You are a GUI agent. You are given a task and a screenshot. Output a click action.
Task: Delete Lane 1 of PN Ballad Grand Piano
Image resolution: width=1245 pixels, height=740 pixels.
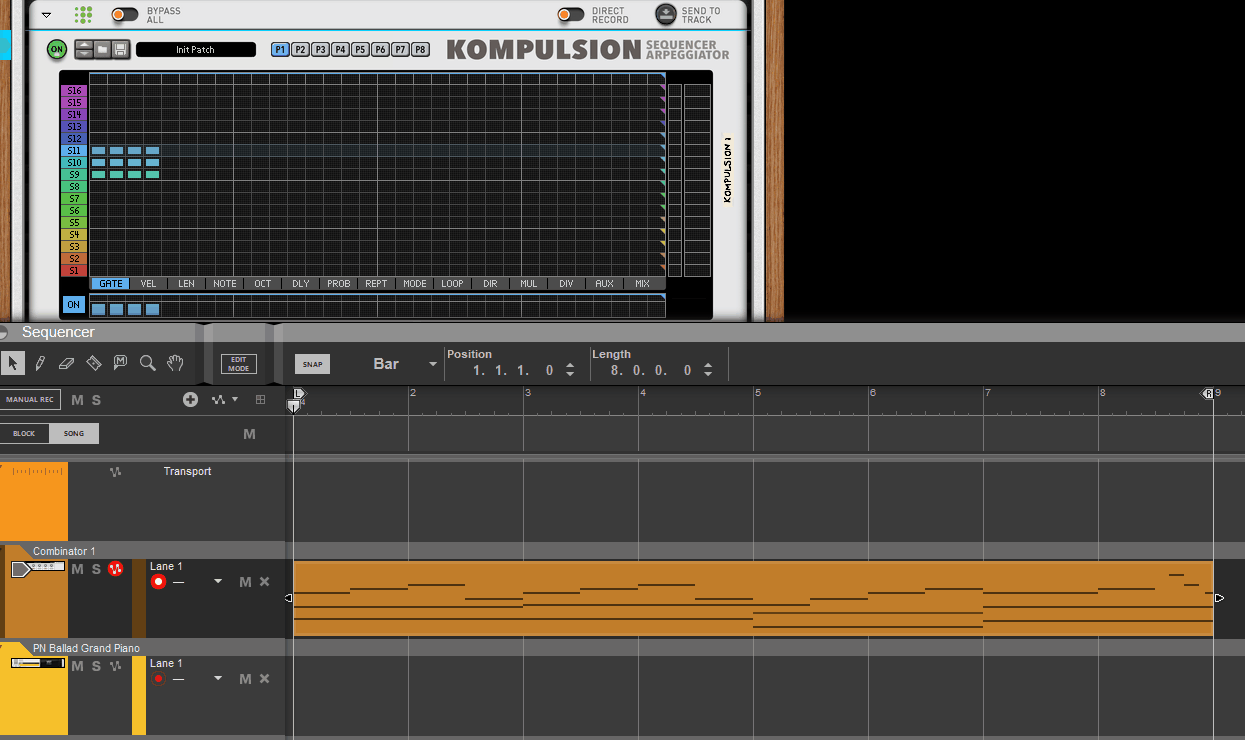pyautogui.click(x=265, y=679)
